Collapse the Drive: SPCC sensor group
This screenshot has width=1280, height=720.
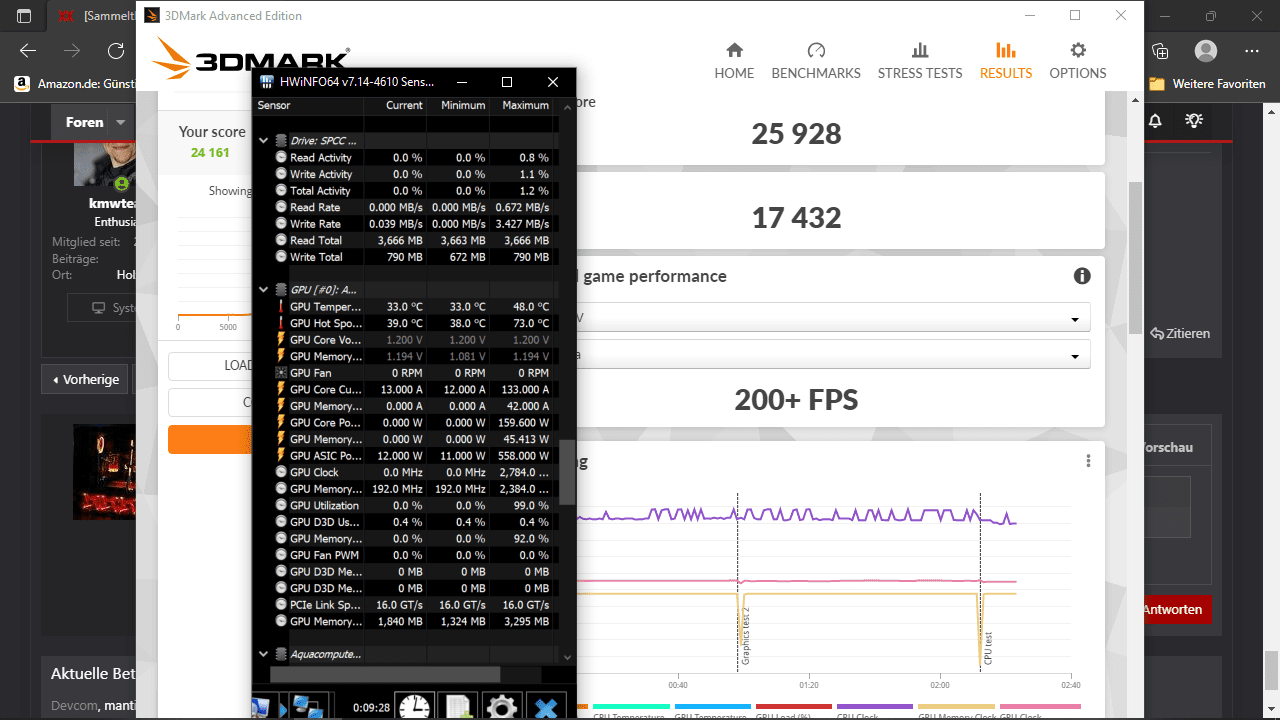tap(264, 141)
